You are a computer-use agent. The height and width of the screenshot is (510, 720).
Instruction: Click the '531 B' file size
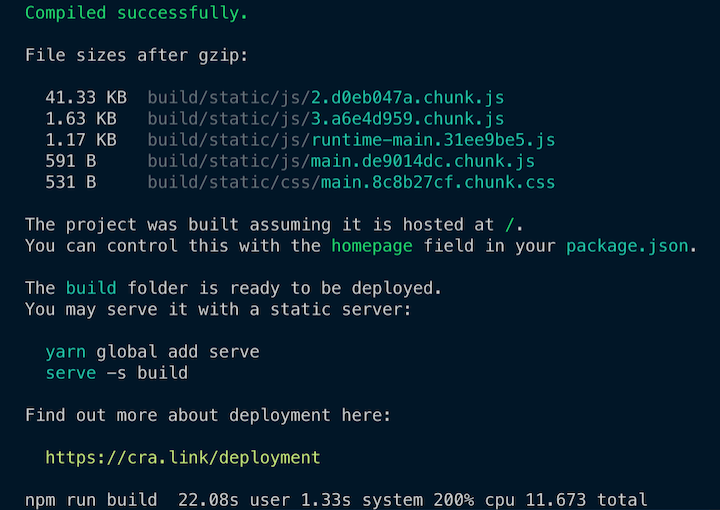click(71, 182)
